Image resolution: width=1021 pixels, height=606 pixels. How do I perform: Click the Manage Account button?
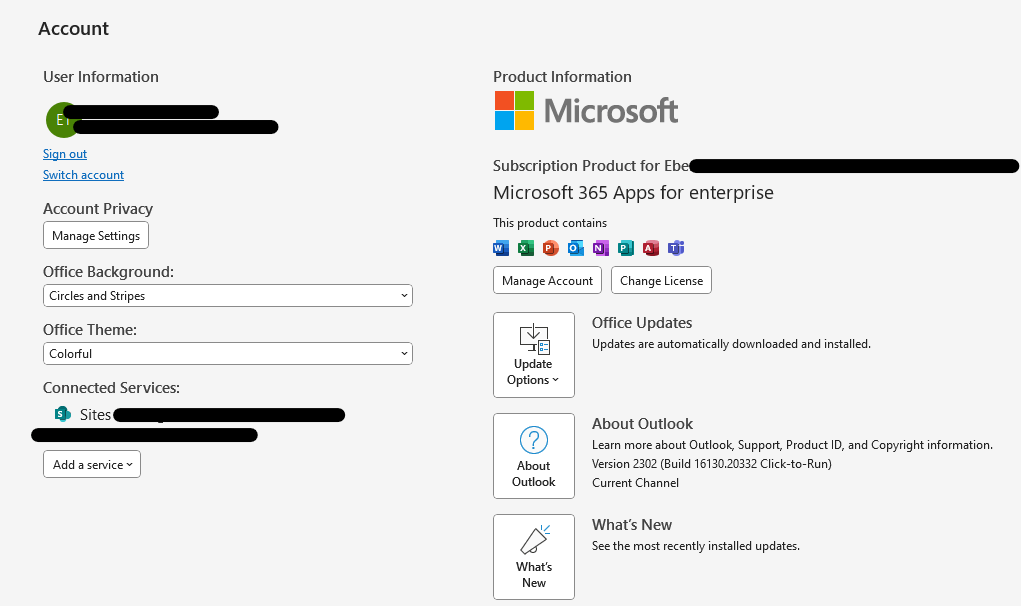547,281
